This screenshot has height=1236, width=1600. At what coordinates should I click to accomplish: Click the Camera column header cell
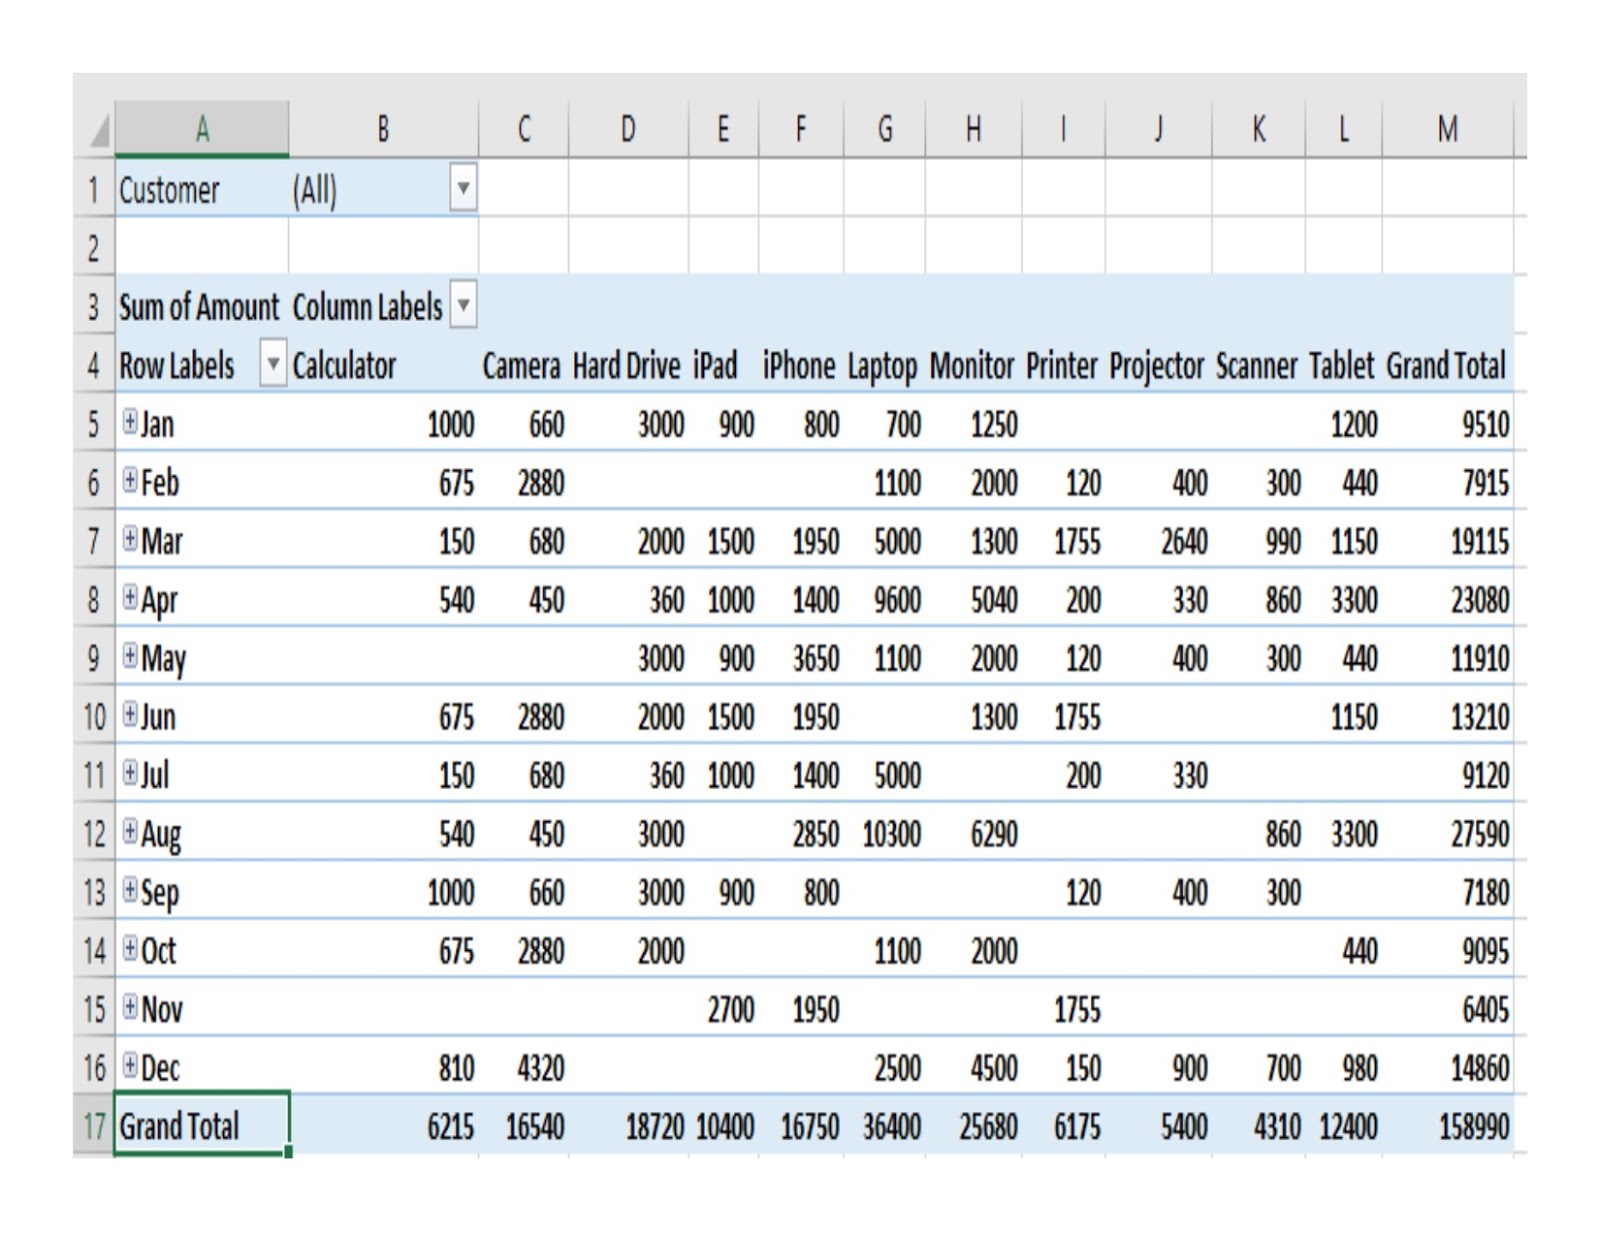tap(524, 367)
